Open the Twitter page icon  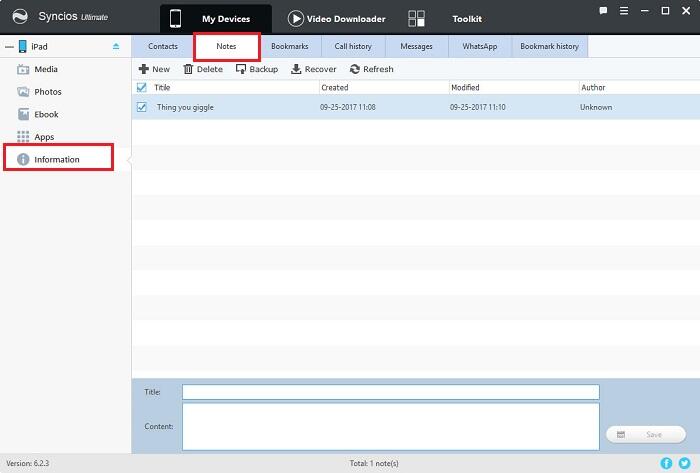coord(684,464)
